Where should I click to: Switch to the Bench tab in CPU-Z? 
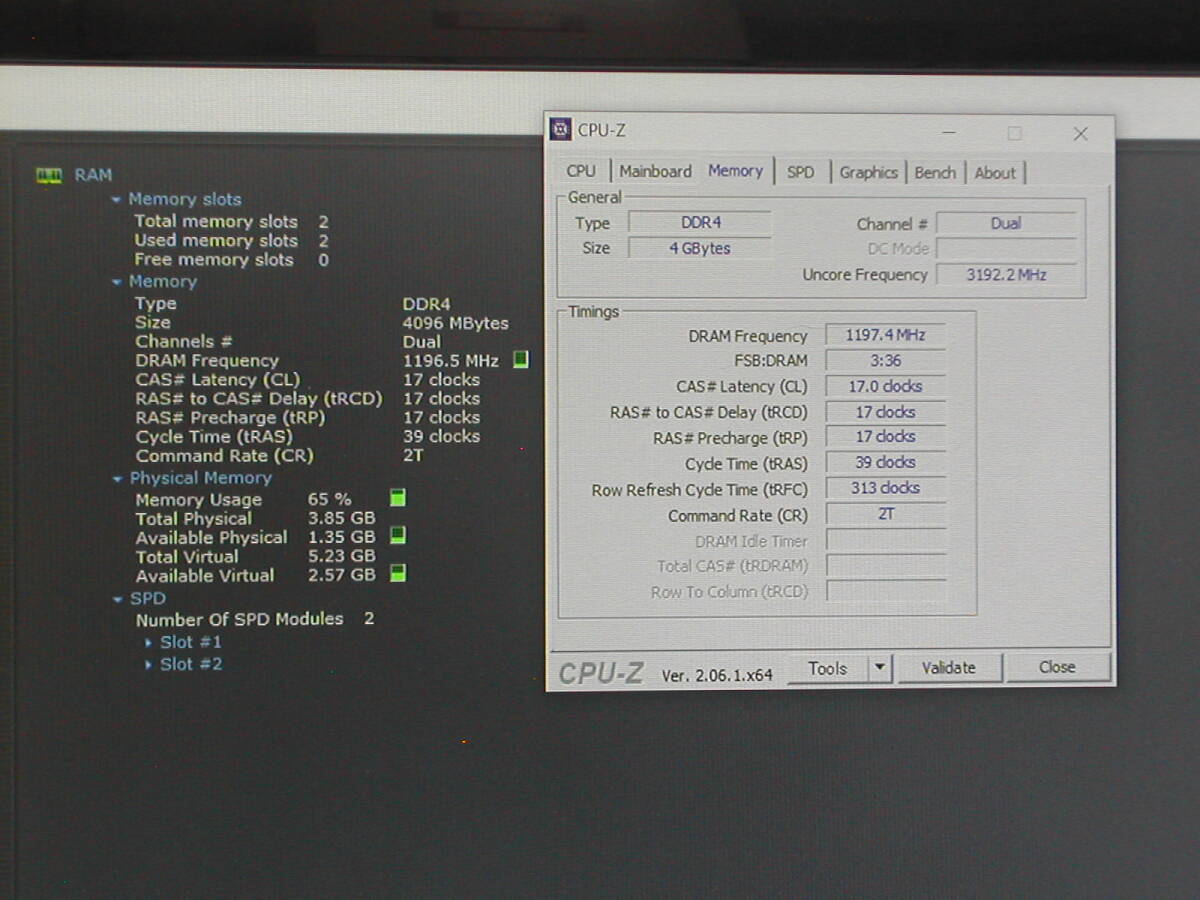click(935, 172)
